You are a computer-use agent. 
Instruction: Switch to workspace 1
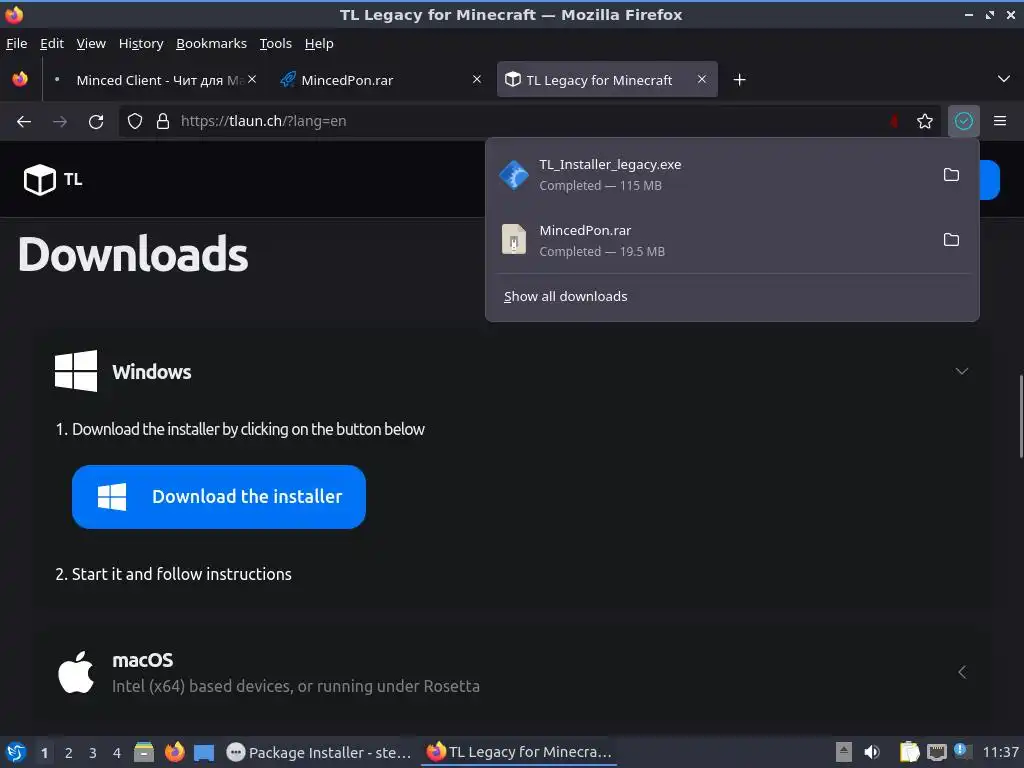(44, 753)
